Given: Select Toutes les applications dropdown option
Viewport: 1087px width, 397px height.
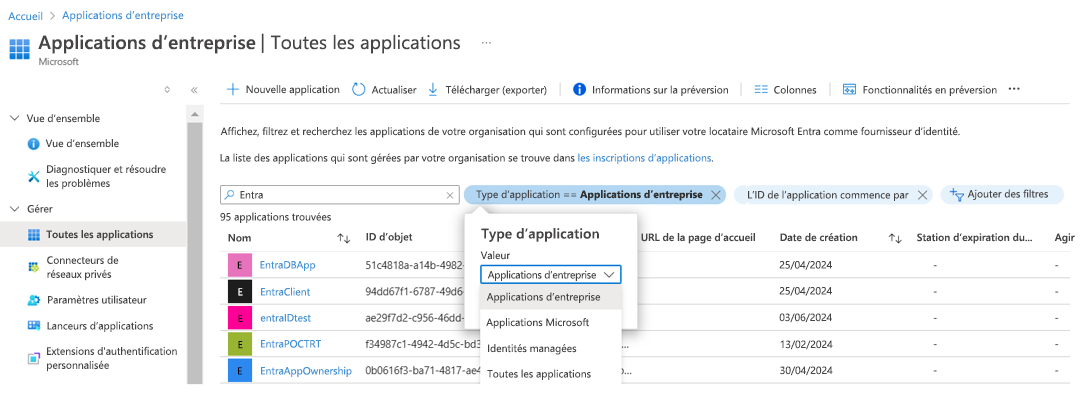Looking at the screenshot, I should click(550, 374).
